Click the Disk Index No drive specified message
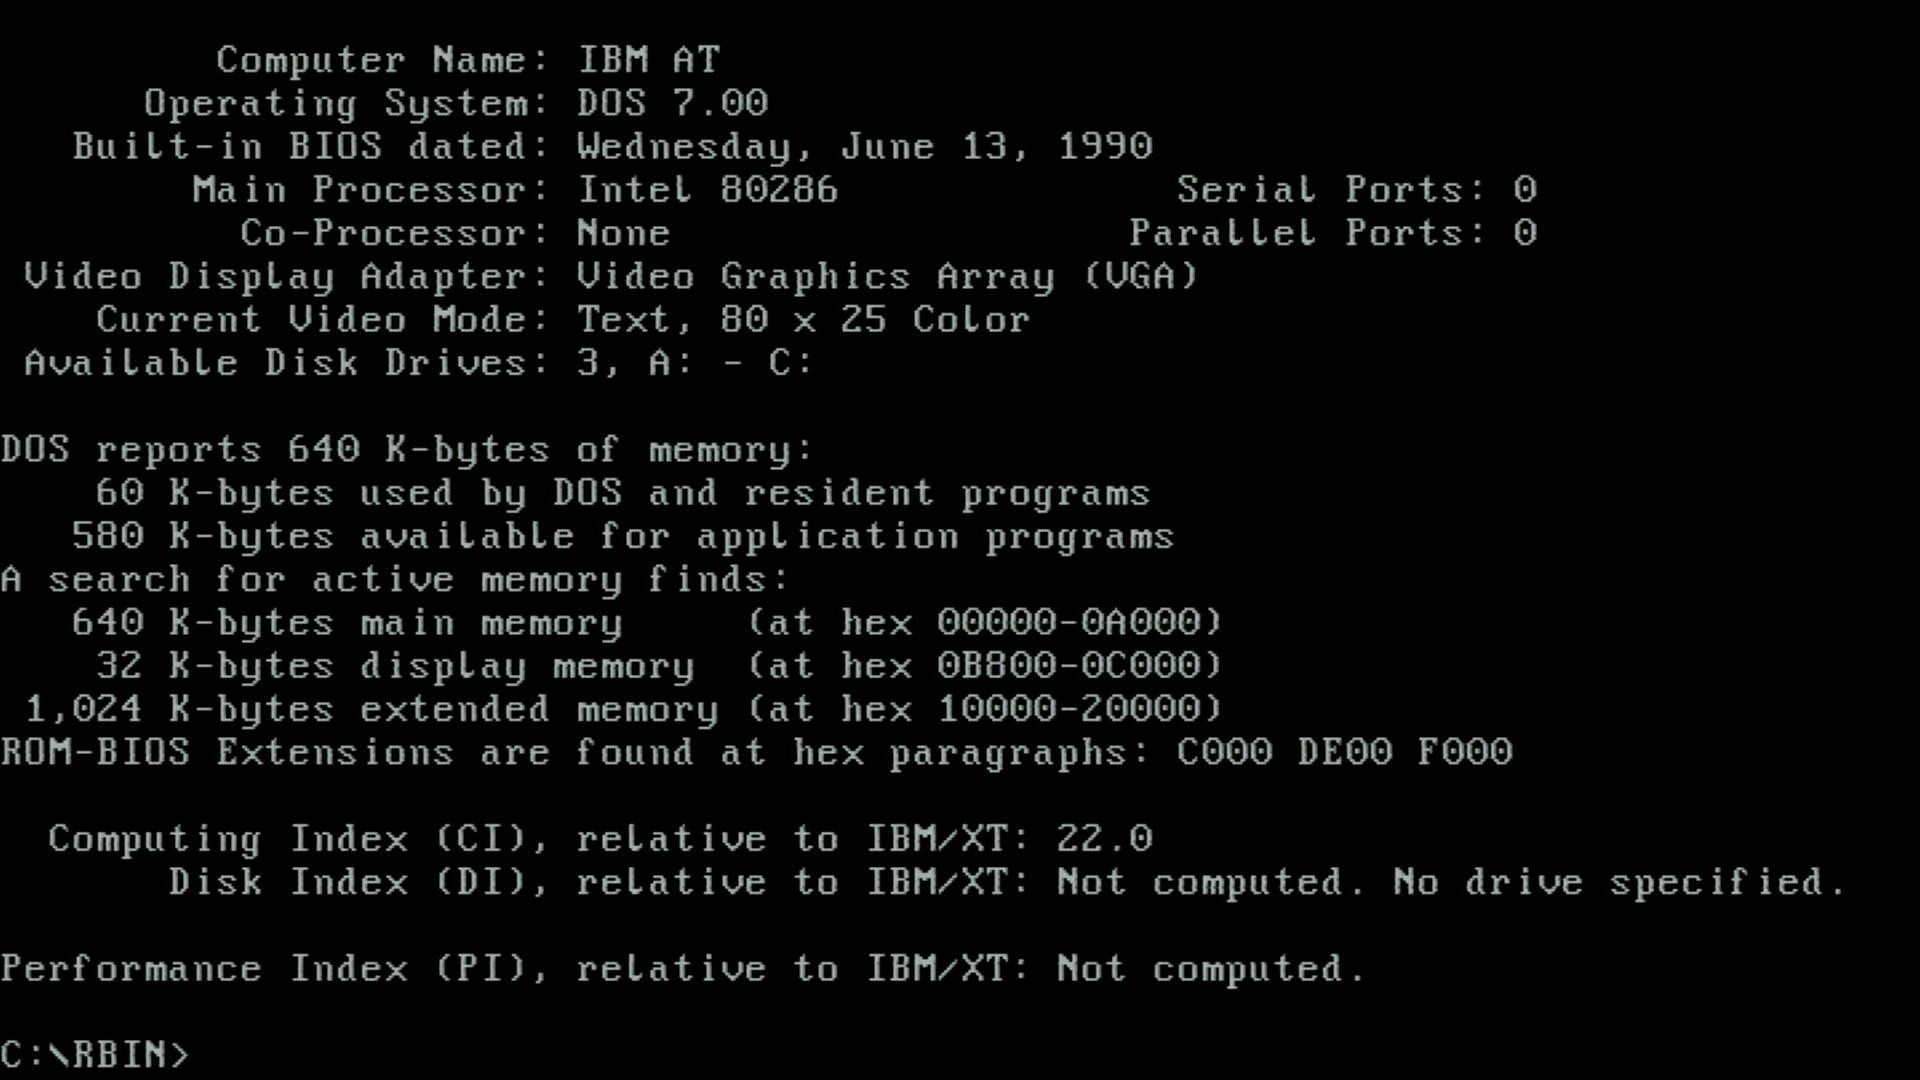The height and width of the screenshot is (1080, 1920). 1620,883
